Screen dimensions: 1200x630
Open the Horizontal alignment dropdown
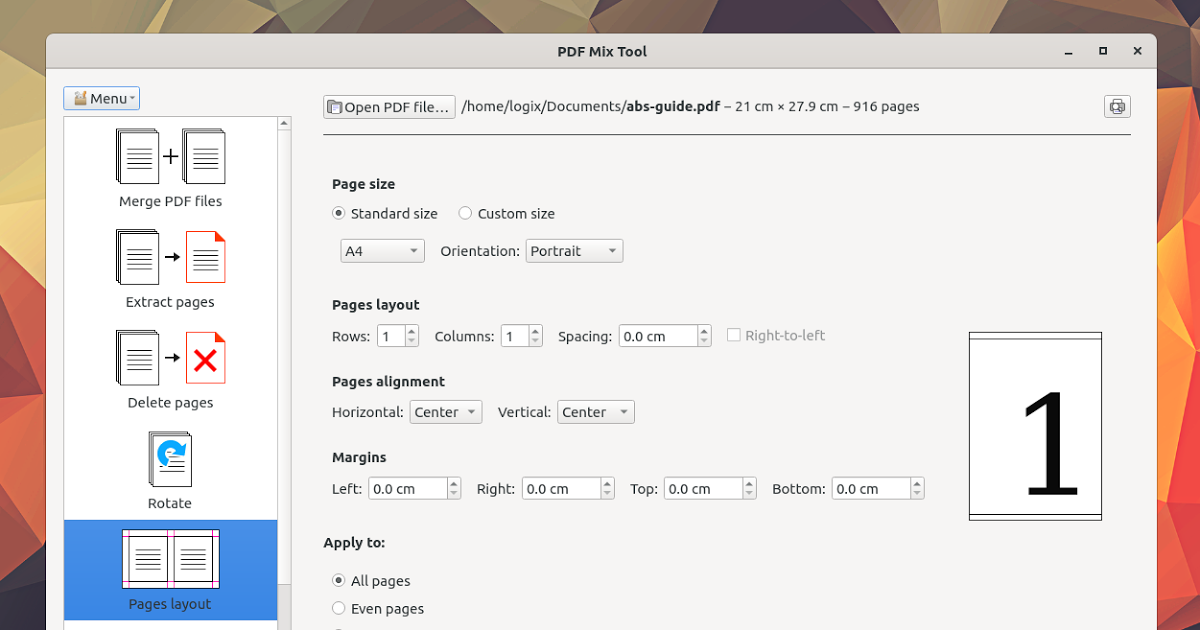point(446,412)
